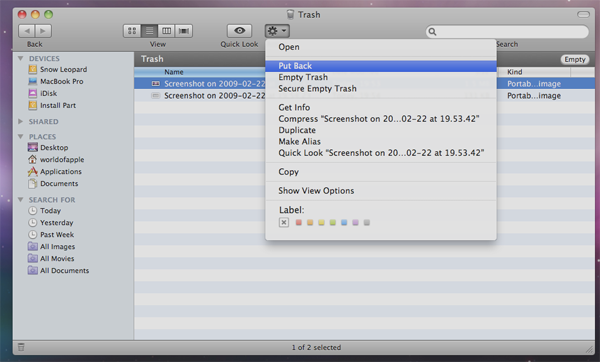Choose Secure Empty Trash
The image size is (600, 362).
(381, 89)
